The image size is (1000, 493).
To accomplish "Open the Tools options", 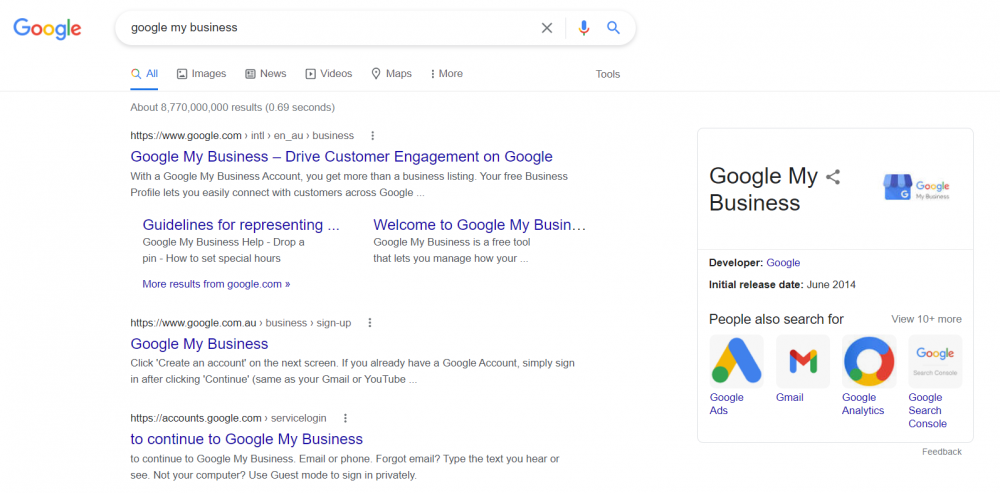I will pyautogui.click(x=608, y=75).
